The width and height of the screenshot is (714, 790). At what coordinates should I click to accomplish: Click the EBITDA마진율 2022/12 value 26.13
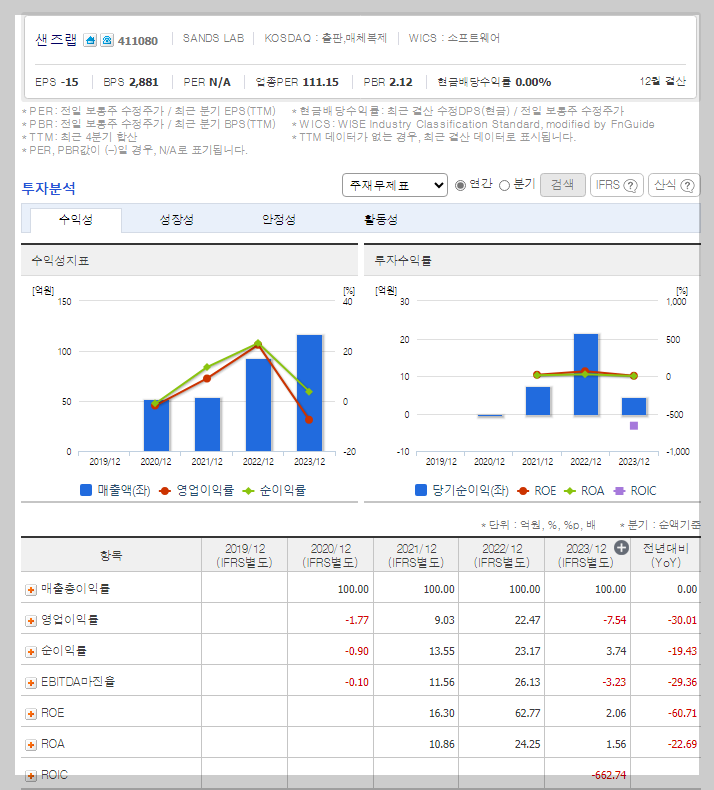[x=527, y=682]
